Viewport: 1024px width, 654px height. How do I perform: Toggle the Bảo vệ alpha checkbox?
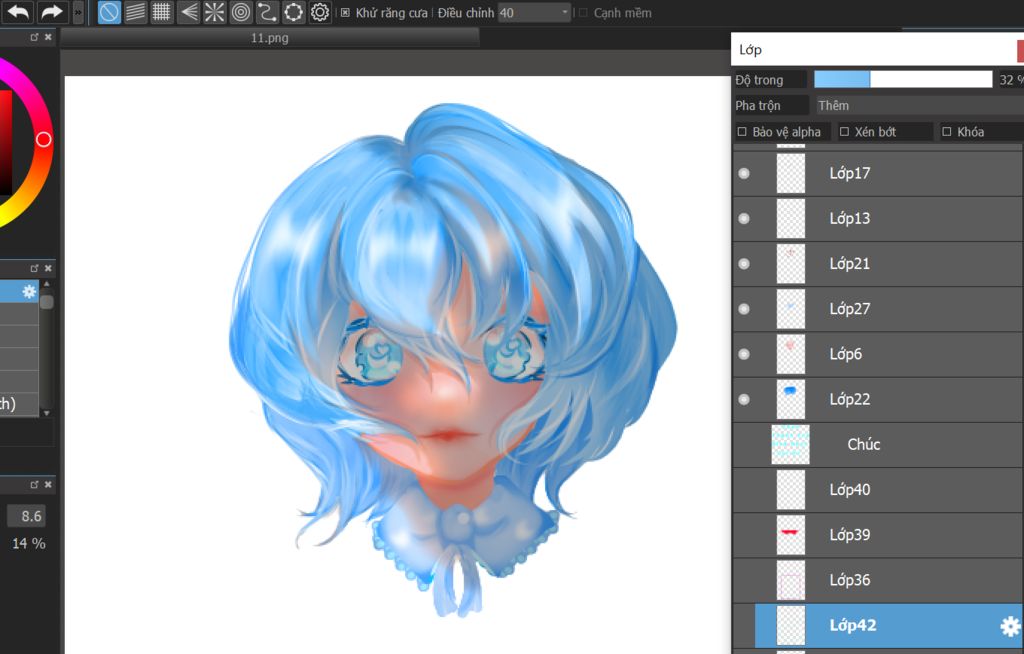click(742, 132)
